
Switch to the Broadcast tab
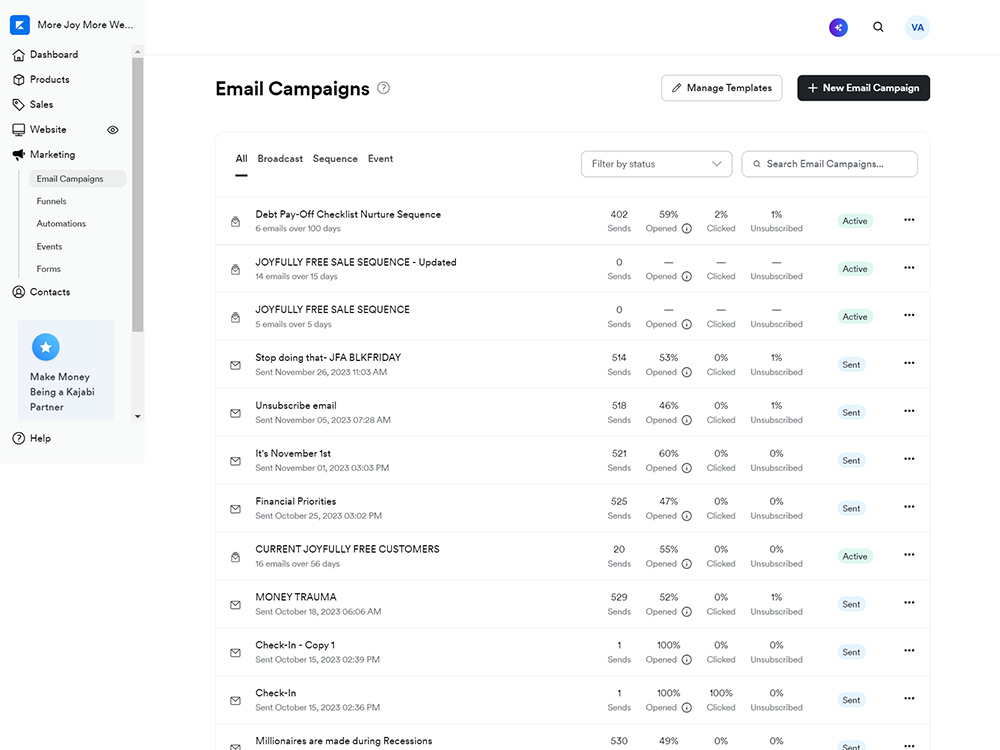[280, 159]
